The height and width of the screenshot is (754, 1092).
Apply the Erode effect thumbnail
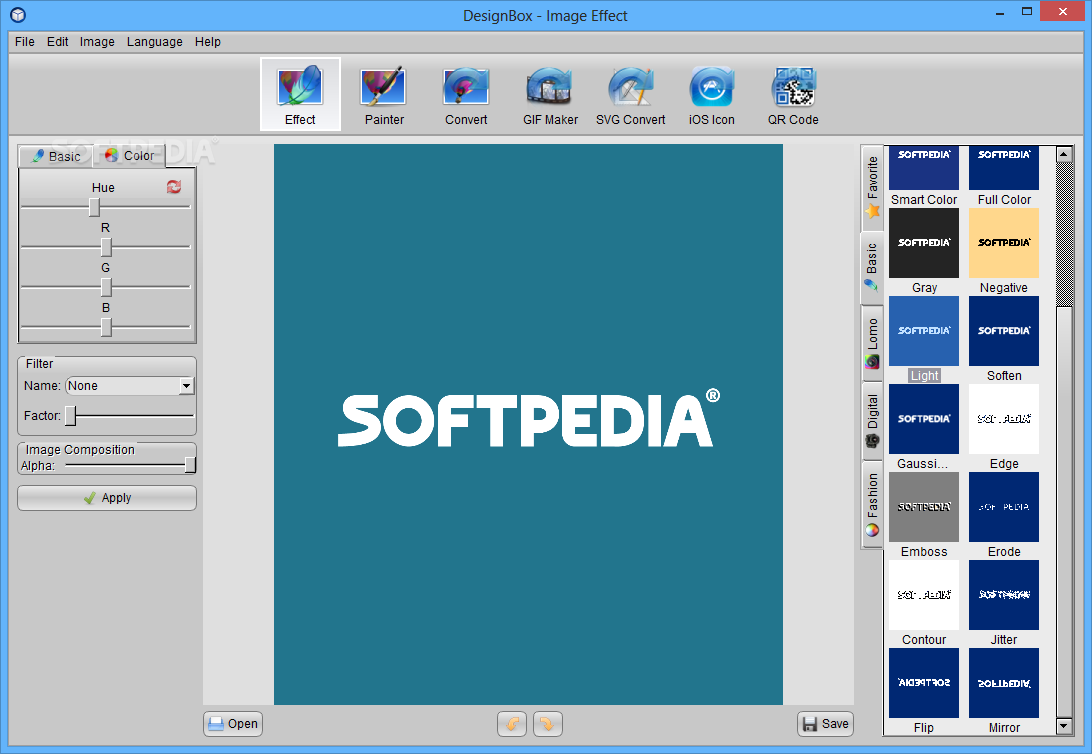click(x=1004, y=507)
